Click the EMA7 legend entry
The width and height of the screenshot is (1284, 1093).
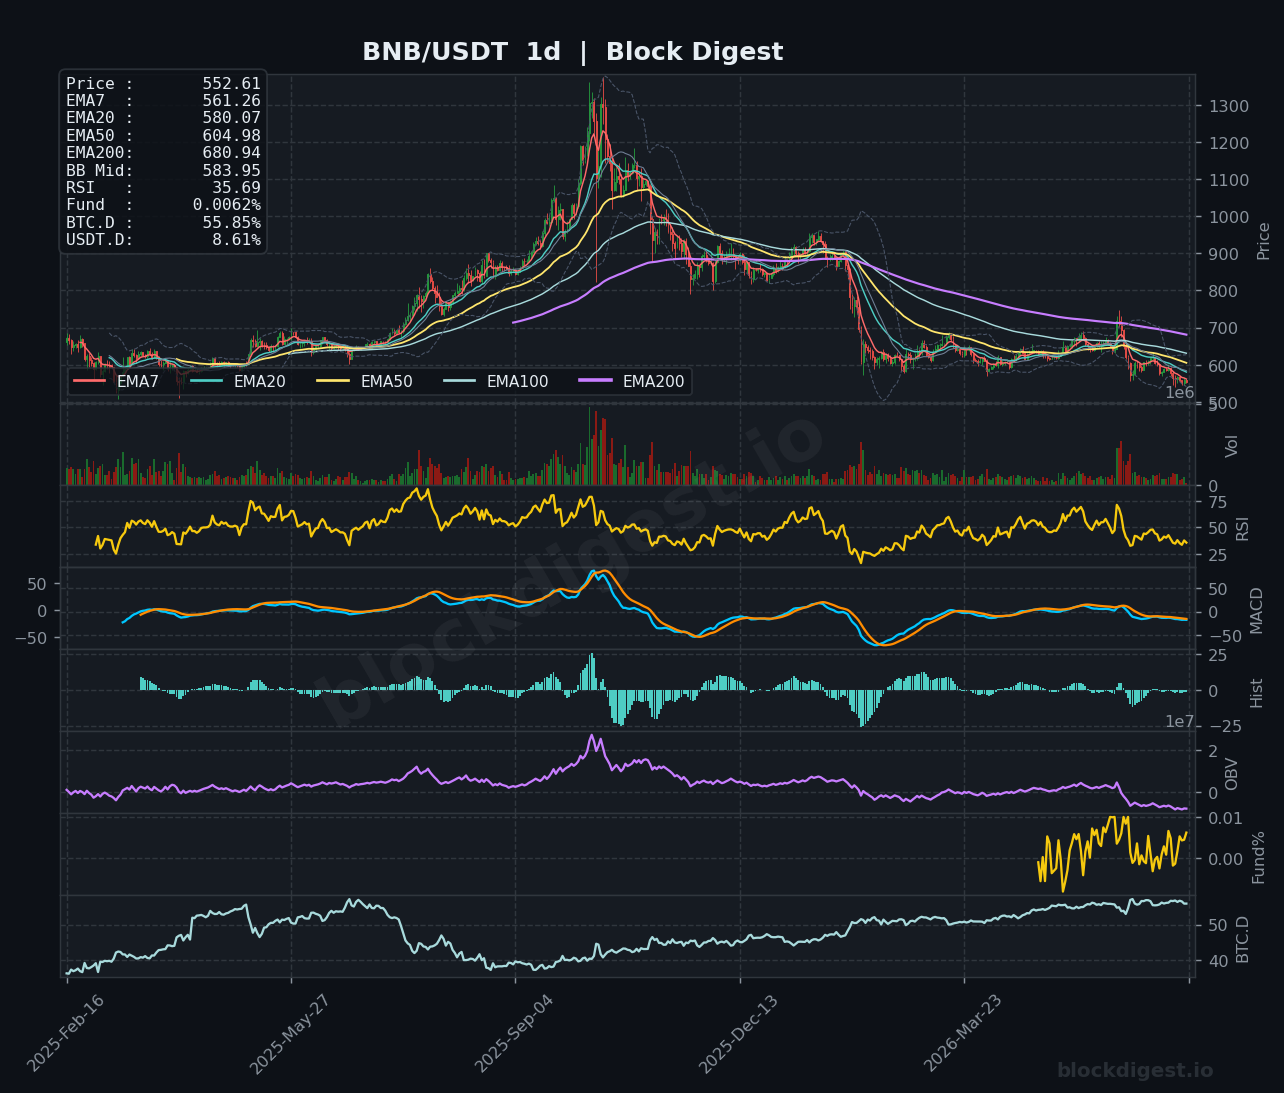pos(116,381)
